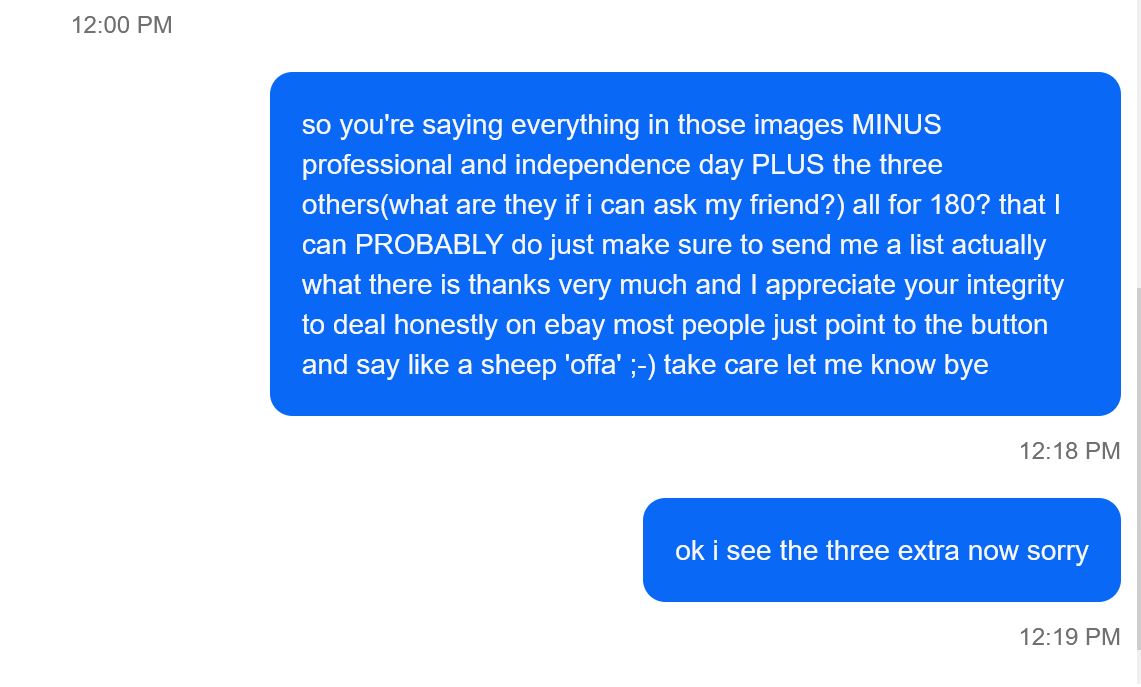The height and width of the screenshot is (687, 1141).
Task: Click the 12:19 PM timestamp
Action: 1069,637
